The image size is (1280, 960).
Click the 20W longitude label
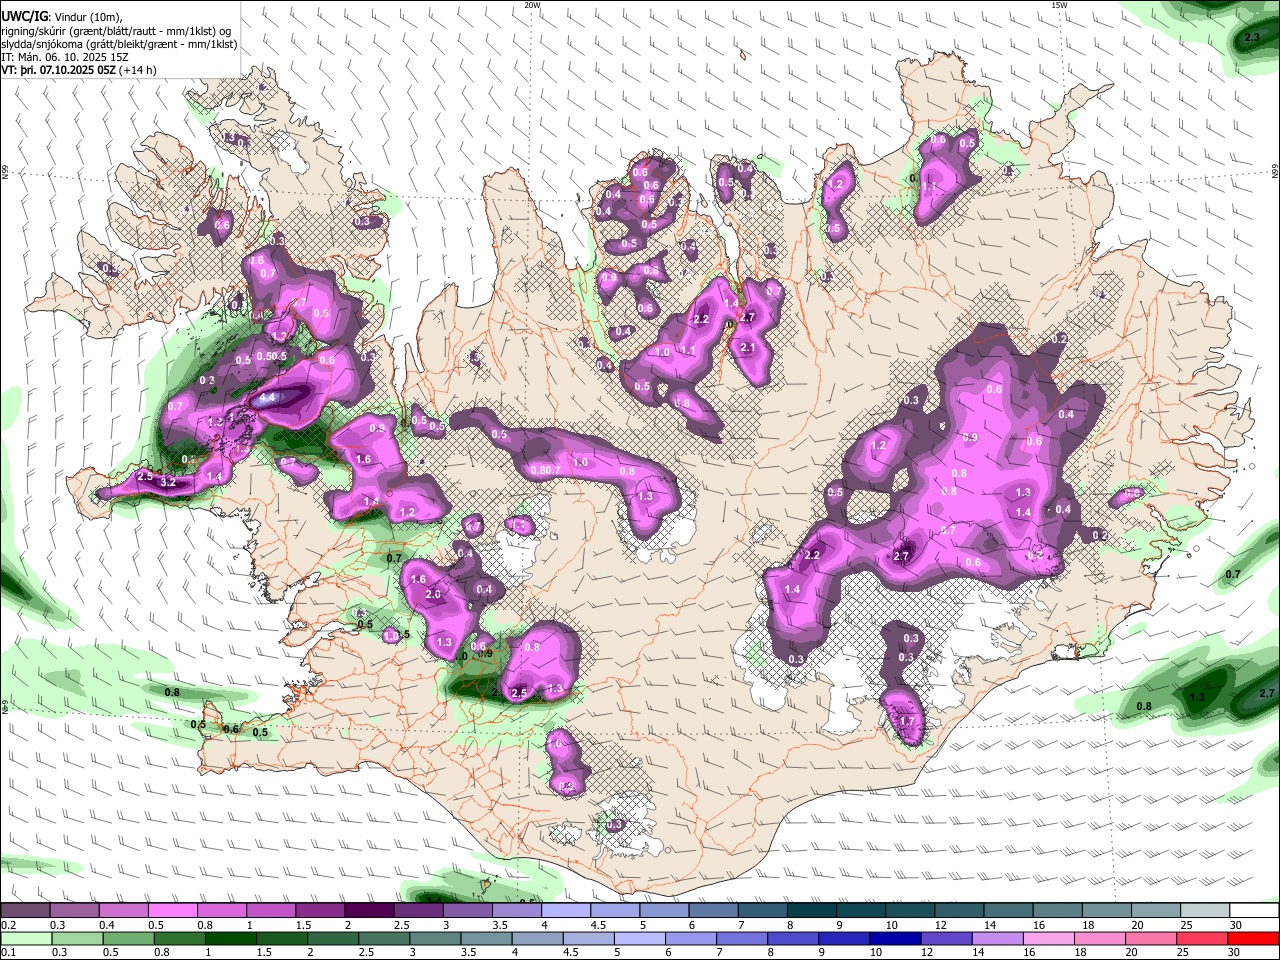(x=533, y=5)
